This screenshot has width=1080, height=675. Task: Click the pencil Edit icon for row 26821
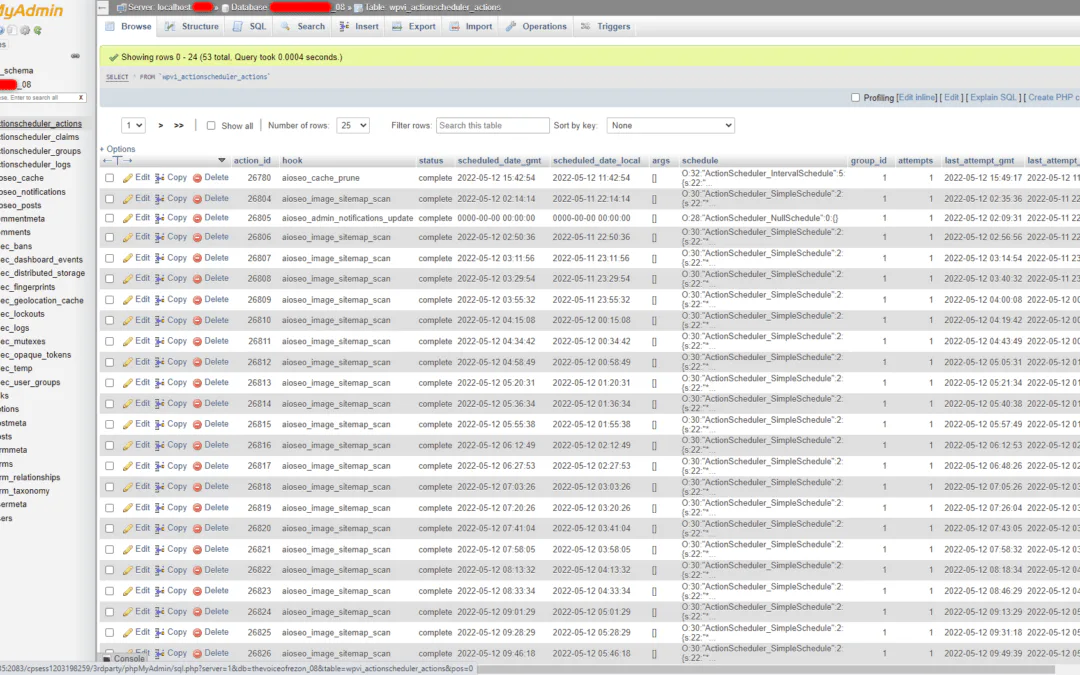127,550
